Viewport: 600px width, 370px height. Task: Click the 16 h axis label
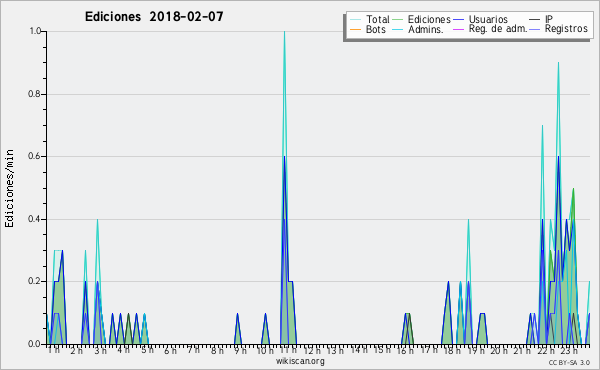(x=405, y=350)
